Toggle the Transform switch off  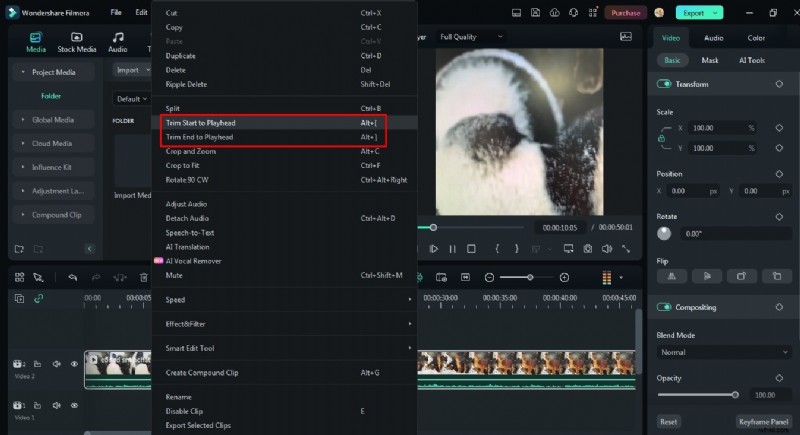[x=664, y=84]
